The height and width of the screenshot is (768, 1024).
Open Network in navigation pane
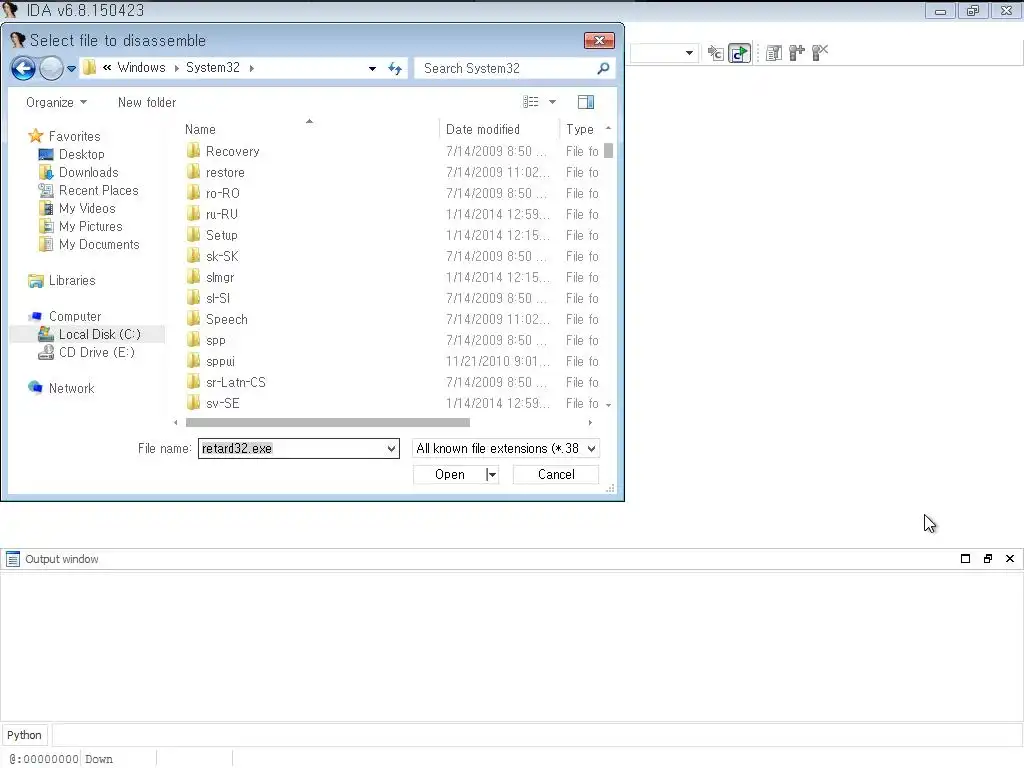[x=71, y=389]
